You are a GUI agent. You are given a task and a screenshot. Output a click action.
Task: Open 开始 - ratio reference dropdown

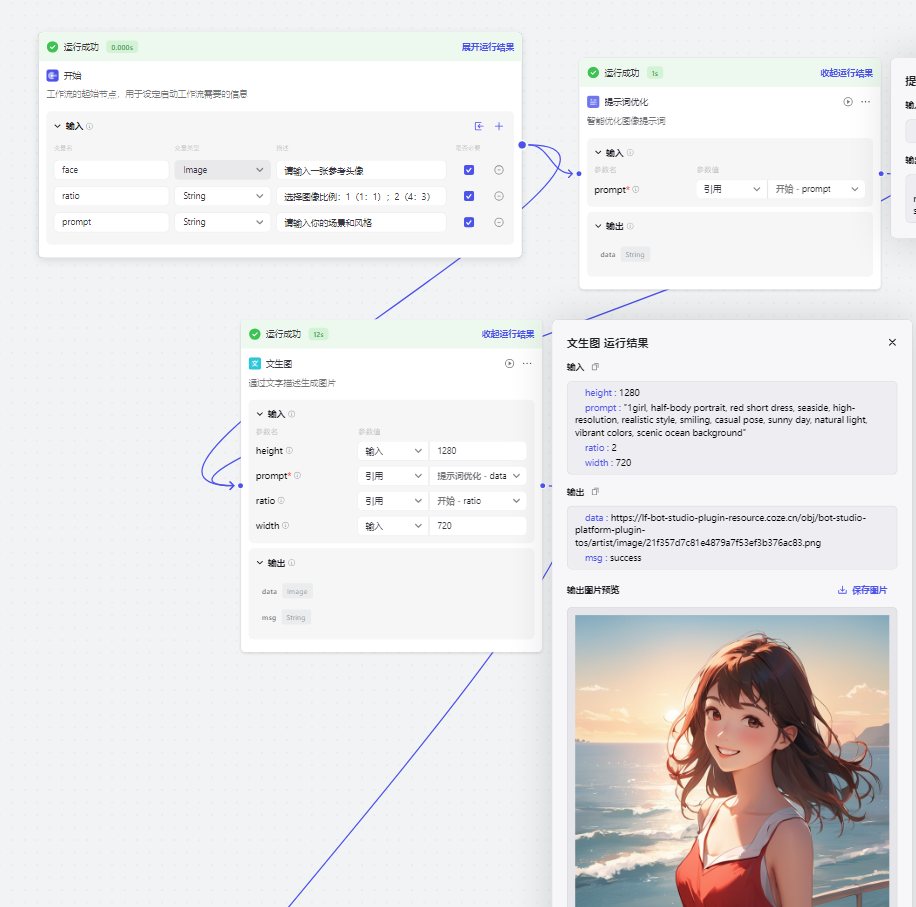(478, 501)
